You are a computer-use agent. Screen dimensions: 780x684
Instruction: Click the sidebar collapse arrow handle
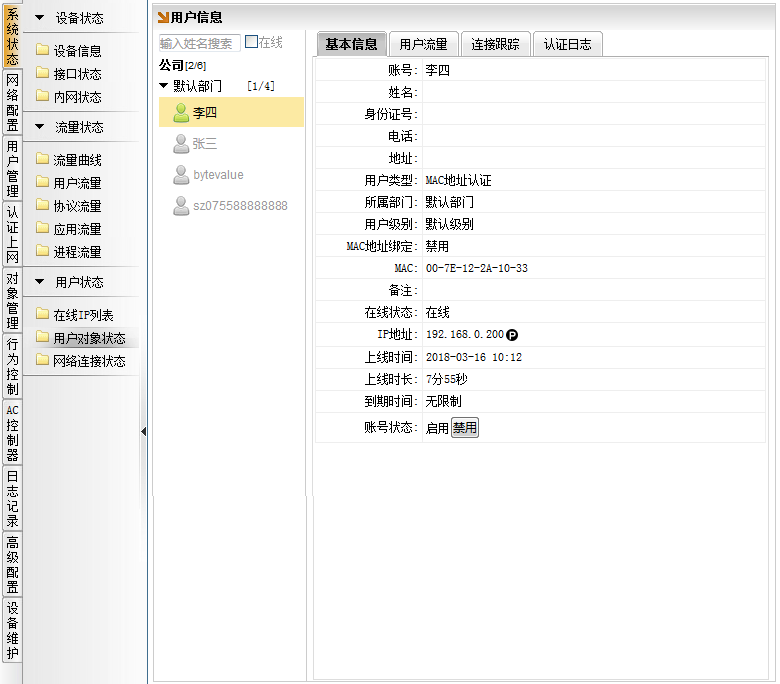coord(143,431)
